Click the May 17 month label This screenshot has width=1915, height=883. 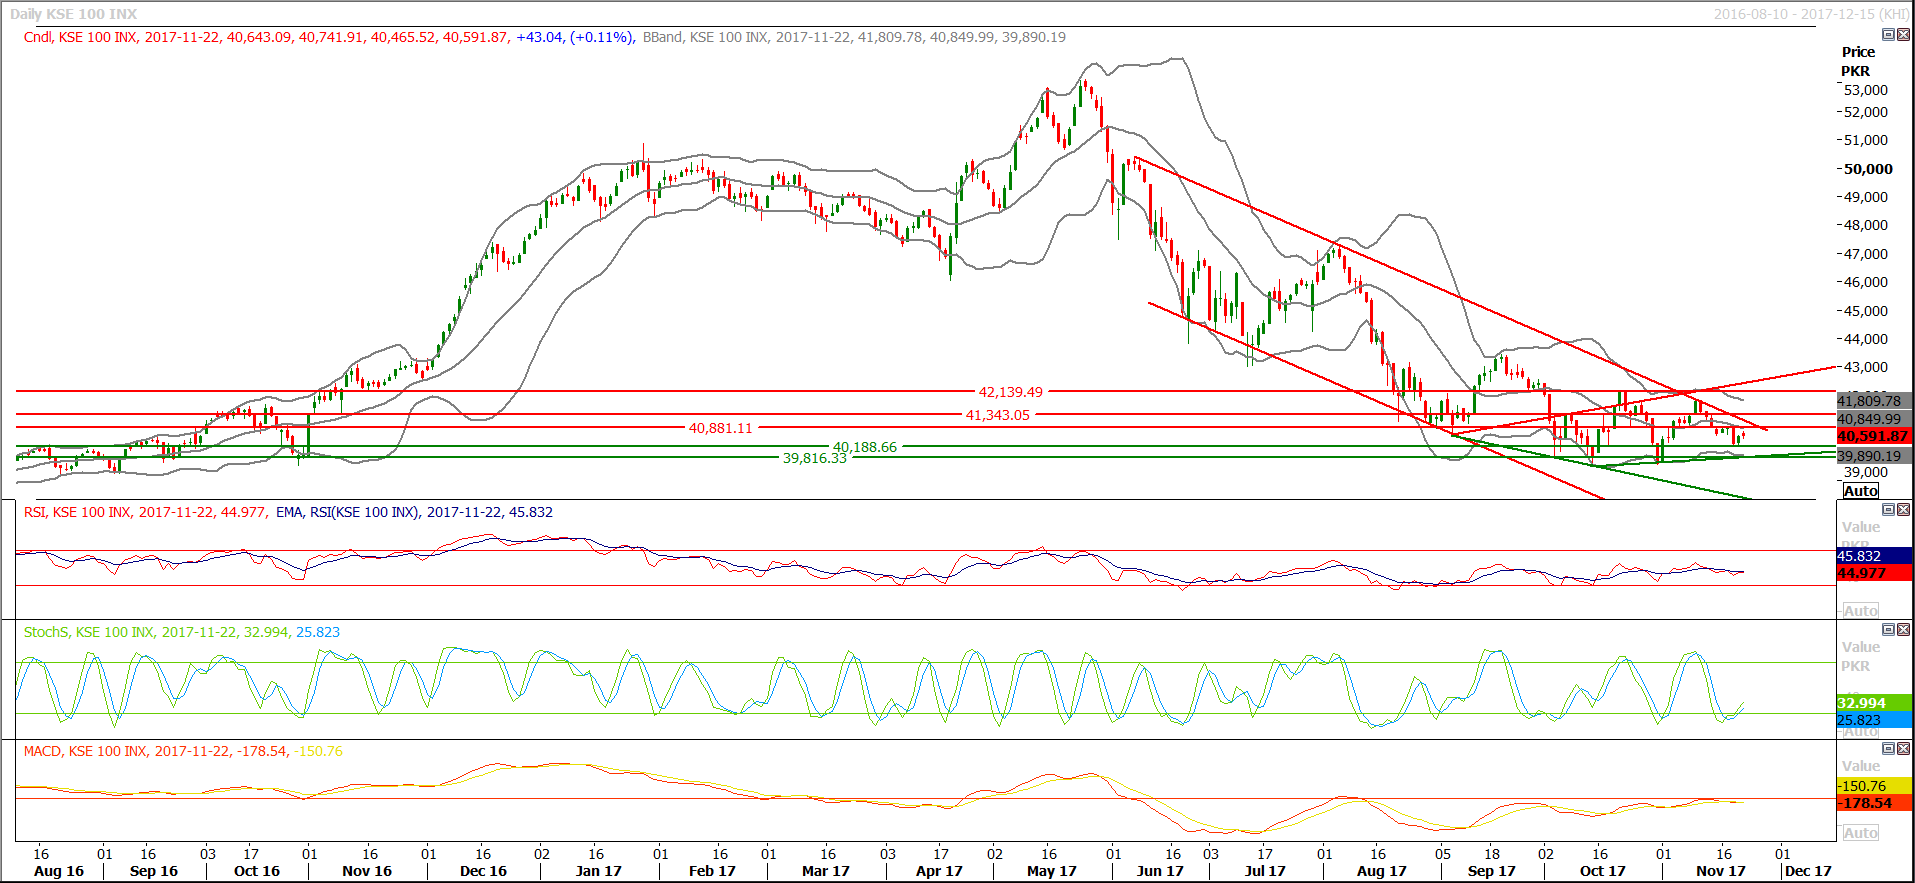click(1051, 871)
